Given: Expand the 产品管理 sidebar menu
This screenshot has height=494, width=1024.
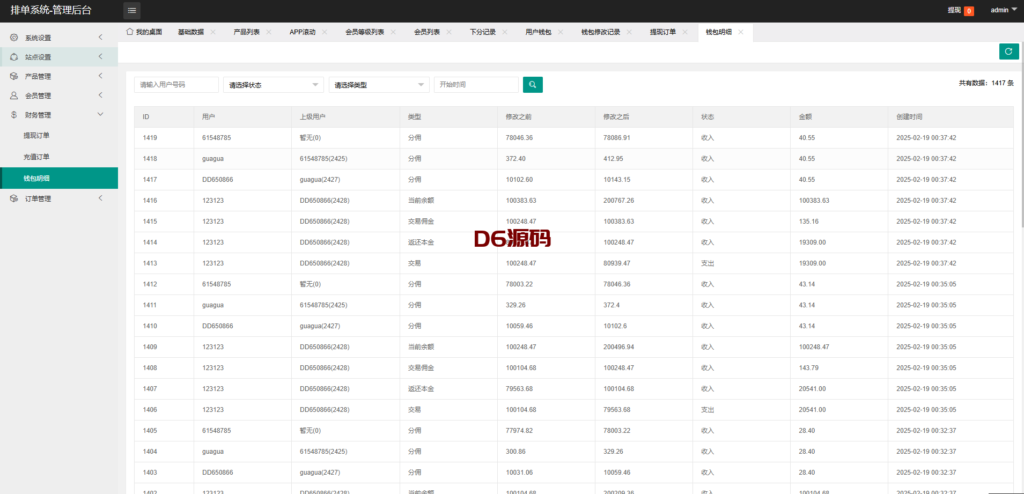Looking at the screenshot, I should coord(100,76).
